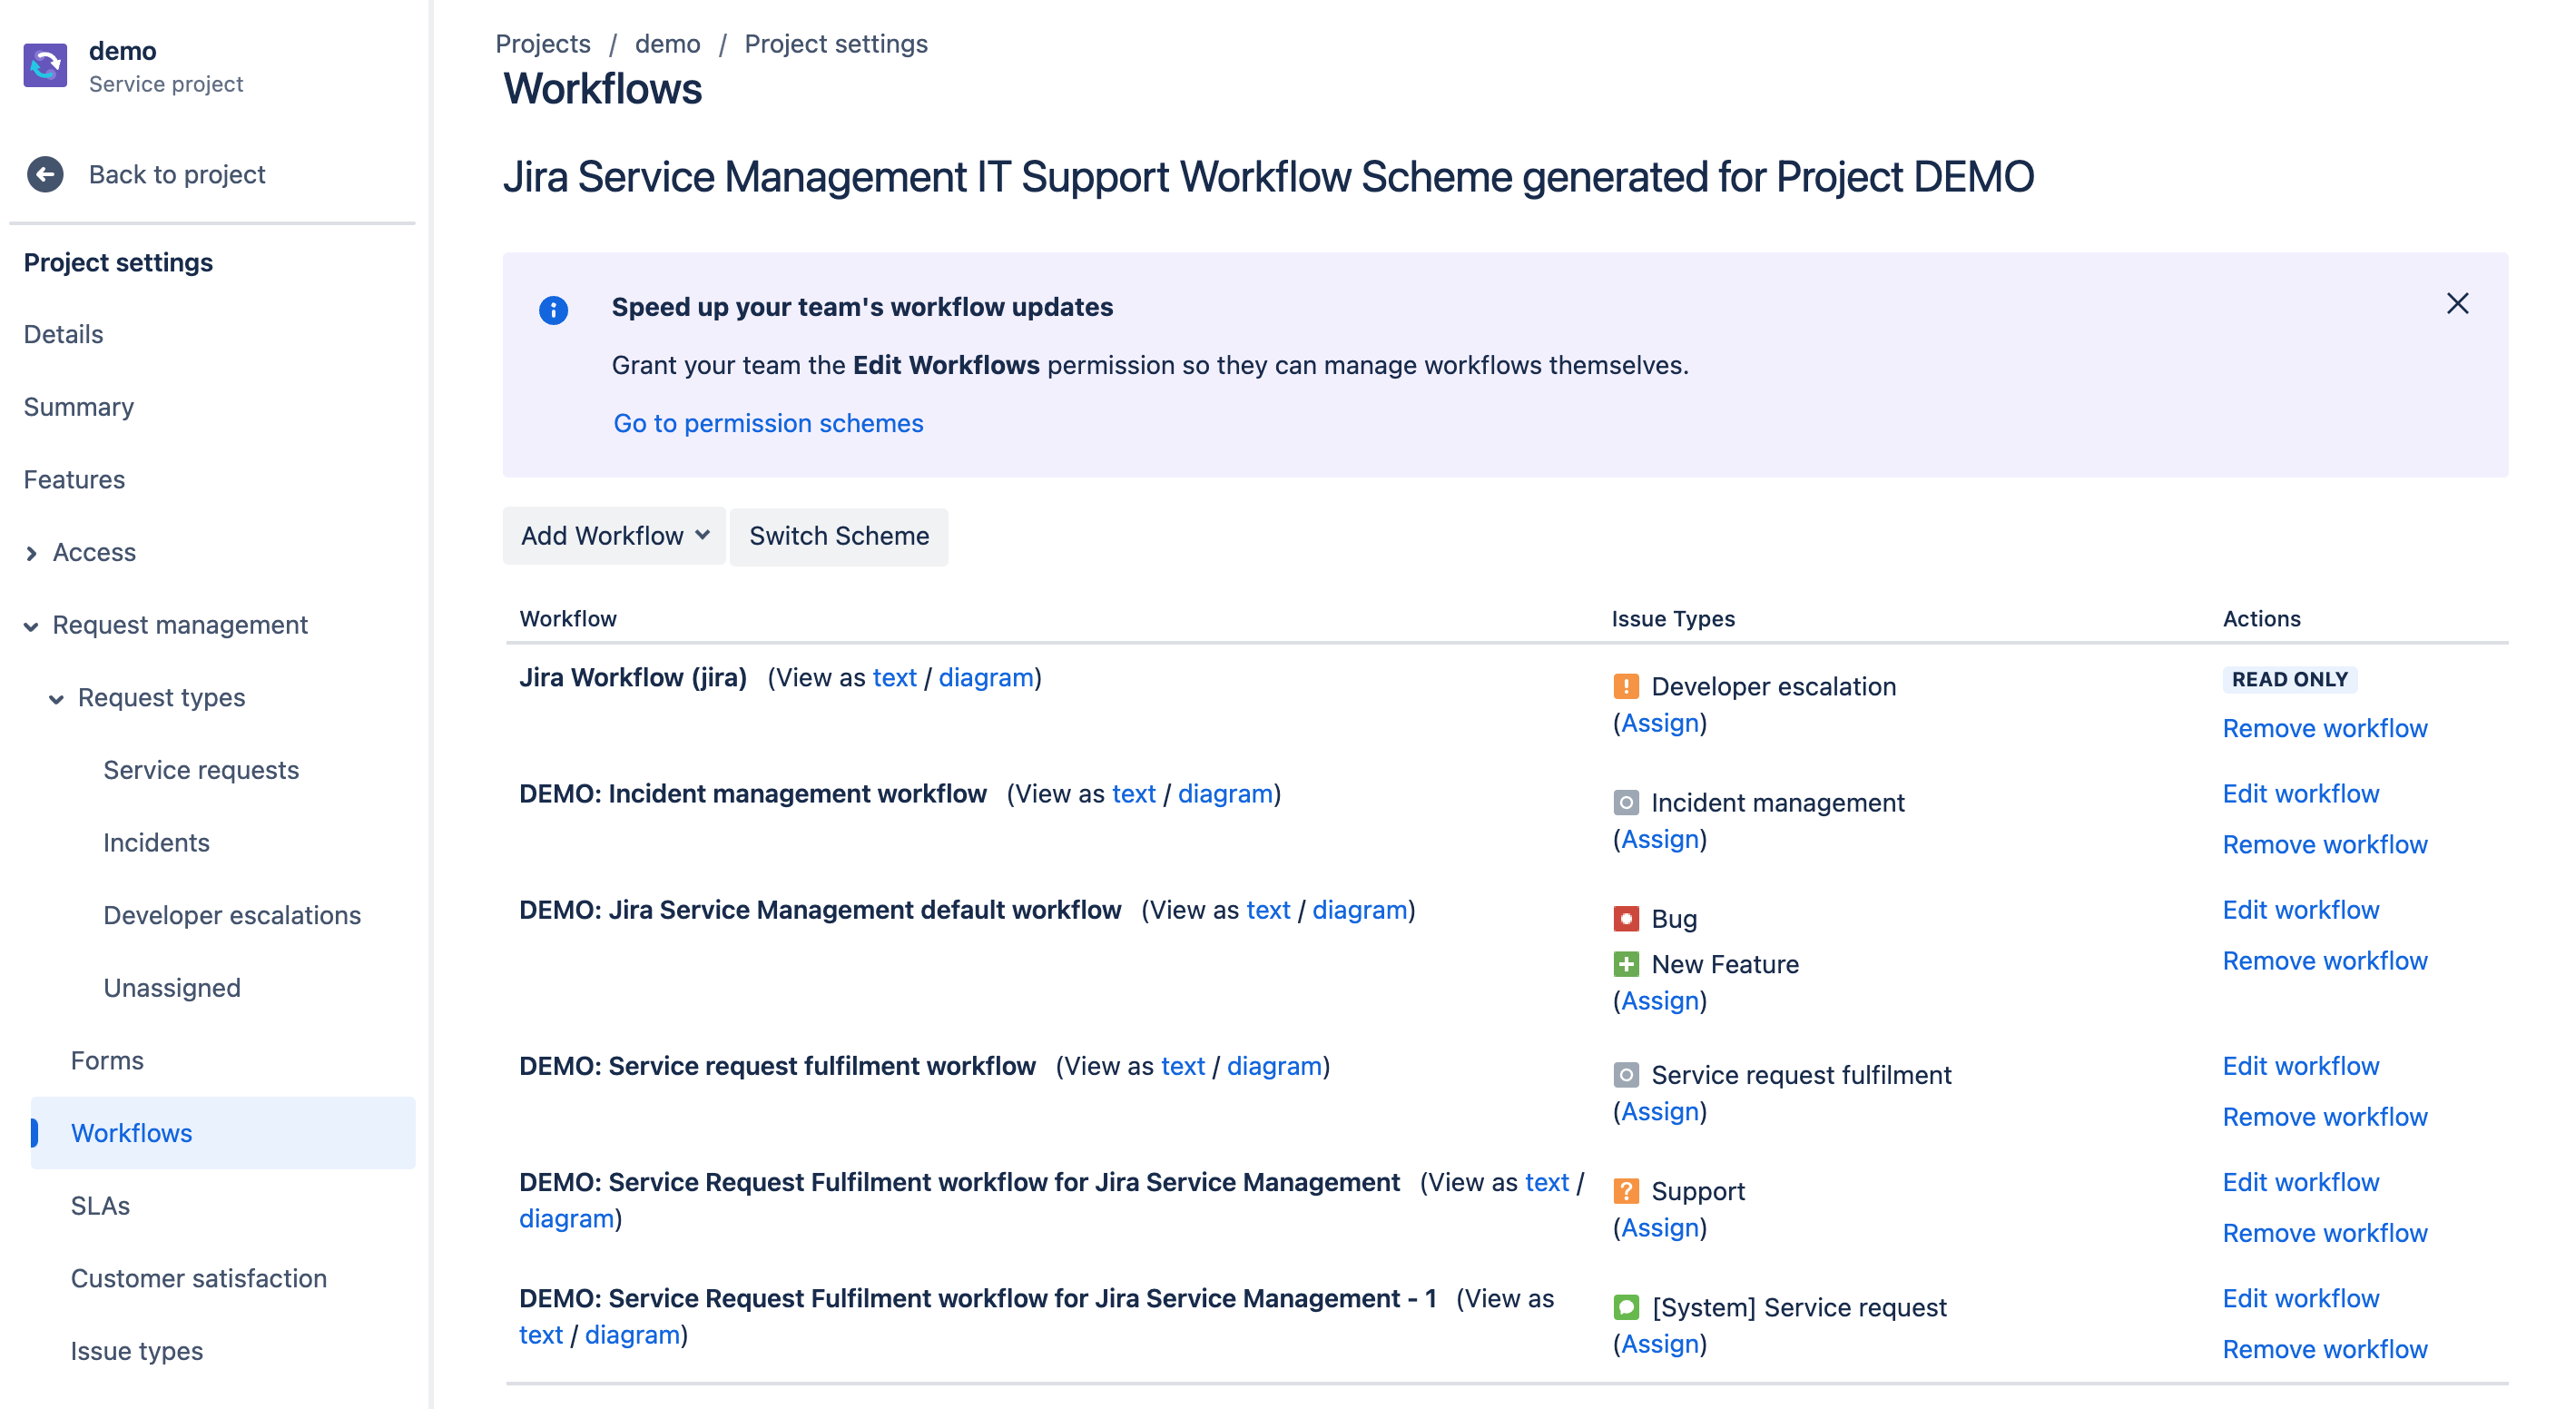View Service request fulfilment workflow as text

tap(1183, 1065)
